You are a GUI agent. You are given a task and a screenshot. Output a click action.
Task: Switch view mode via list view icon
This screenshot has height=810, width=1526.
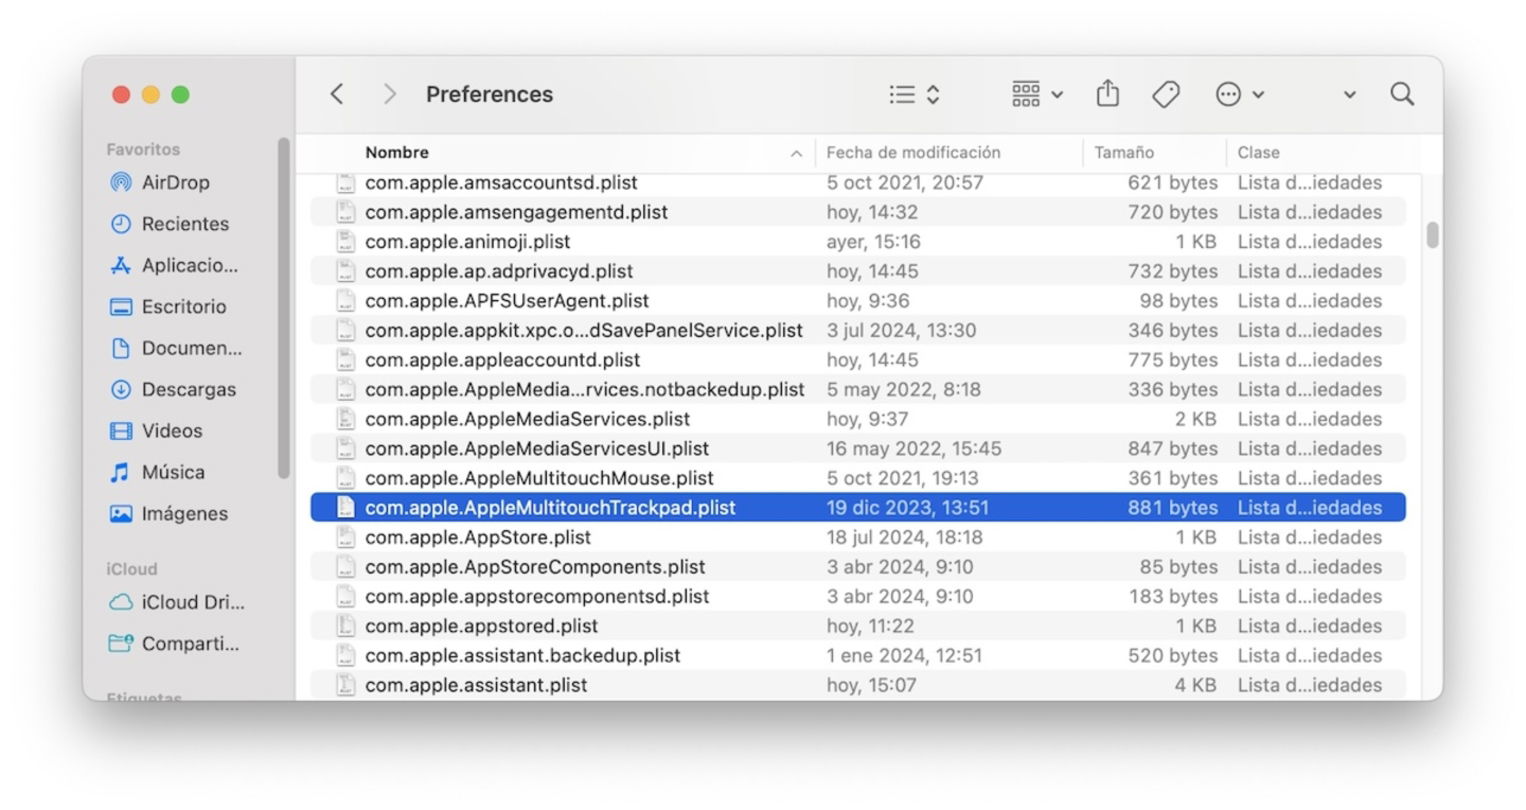click(x=914, y=94)
